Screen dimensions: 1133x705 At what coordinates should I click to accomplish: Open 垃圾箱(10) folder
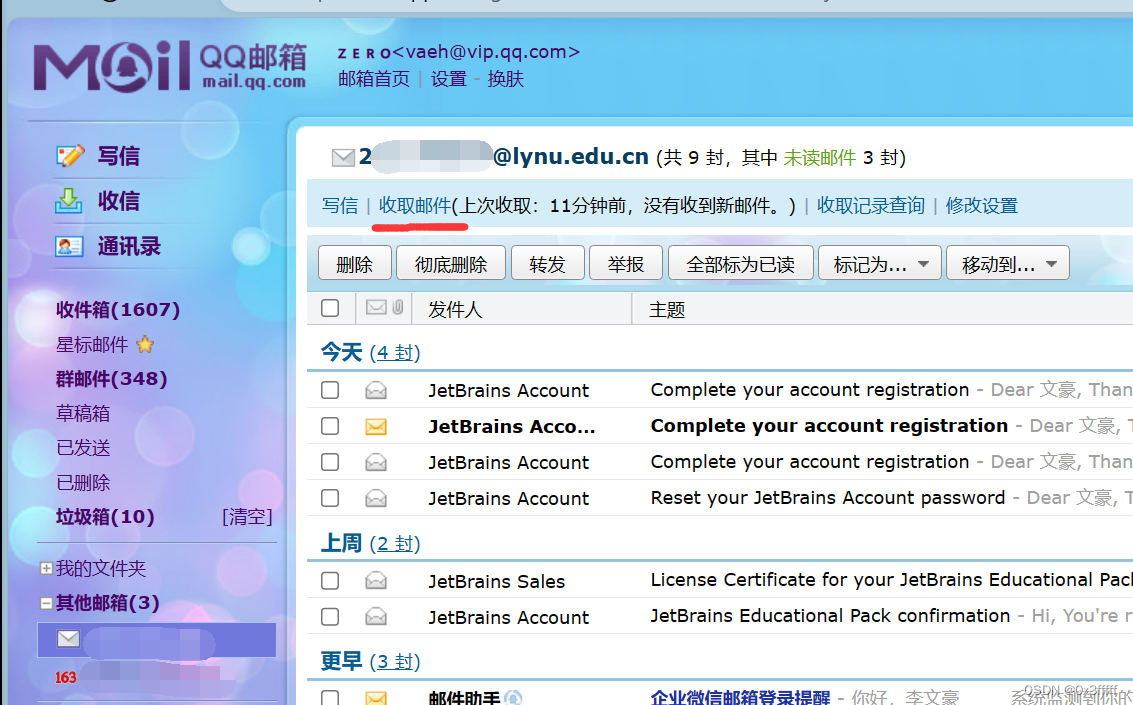105,517
